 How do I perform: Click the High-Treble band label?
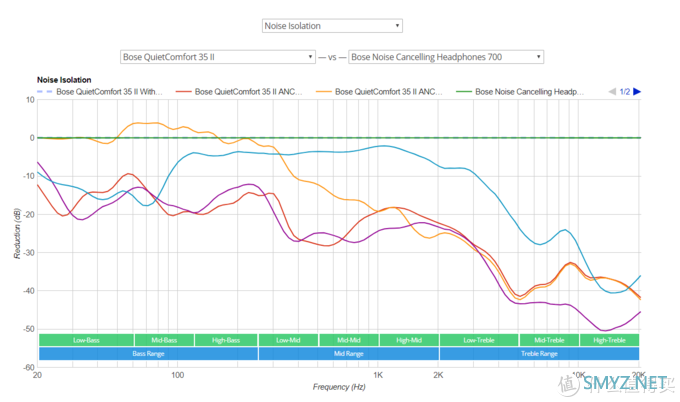pyautogui.click(x=609, y=340)
